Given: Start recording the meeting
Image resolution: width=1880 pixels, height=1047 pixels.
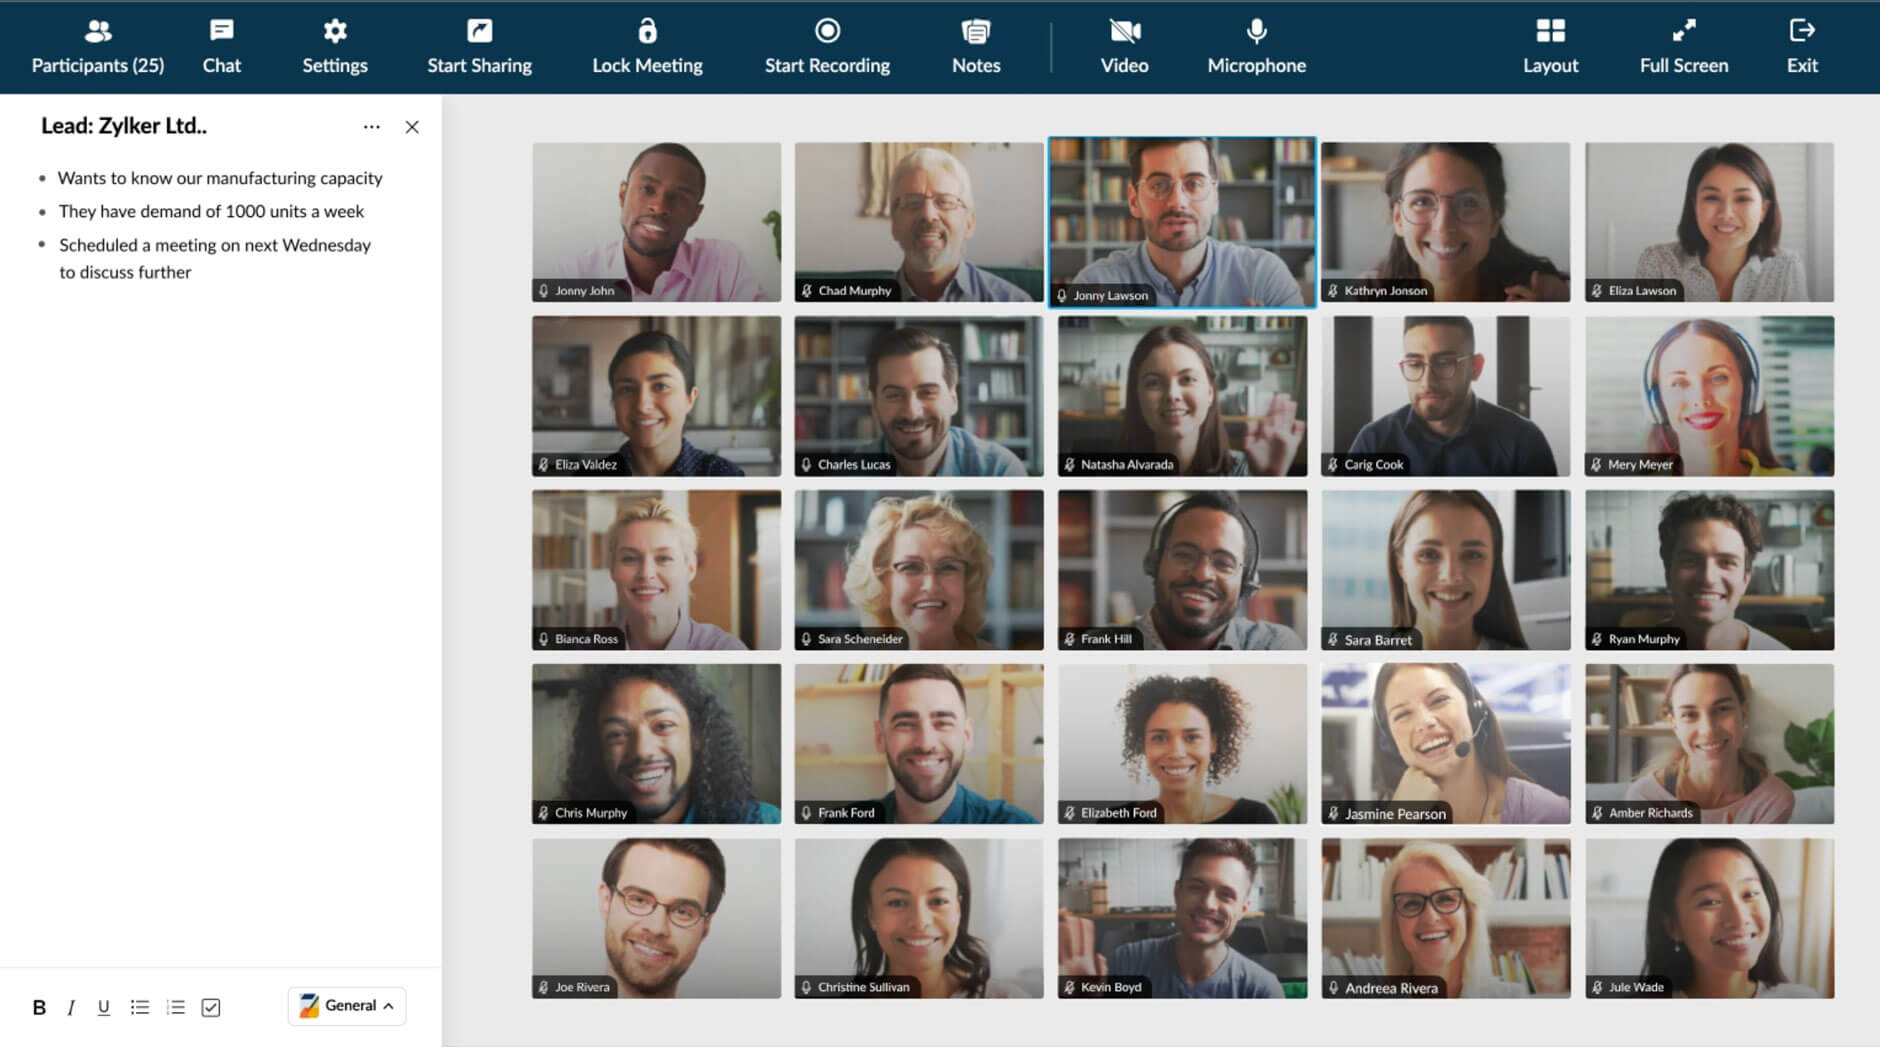Looking at the screenshot, I should (826, 45).
